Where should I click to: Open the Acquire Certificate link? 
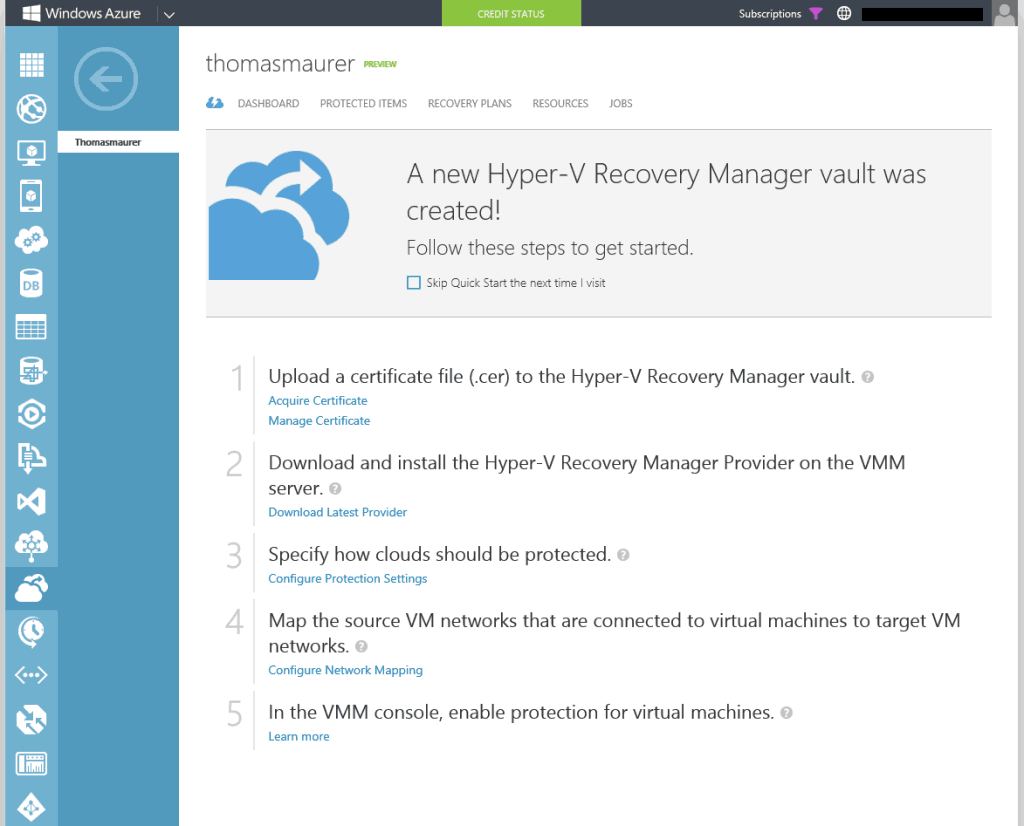318,400
